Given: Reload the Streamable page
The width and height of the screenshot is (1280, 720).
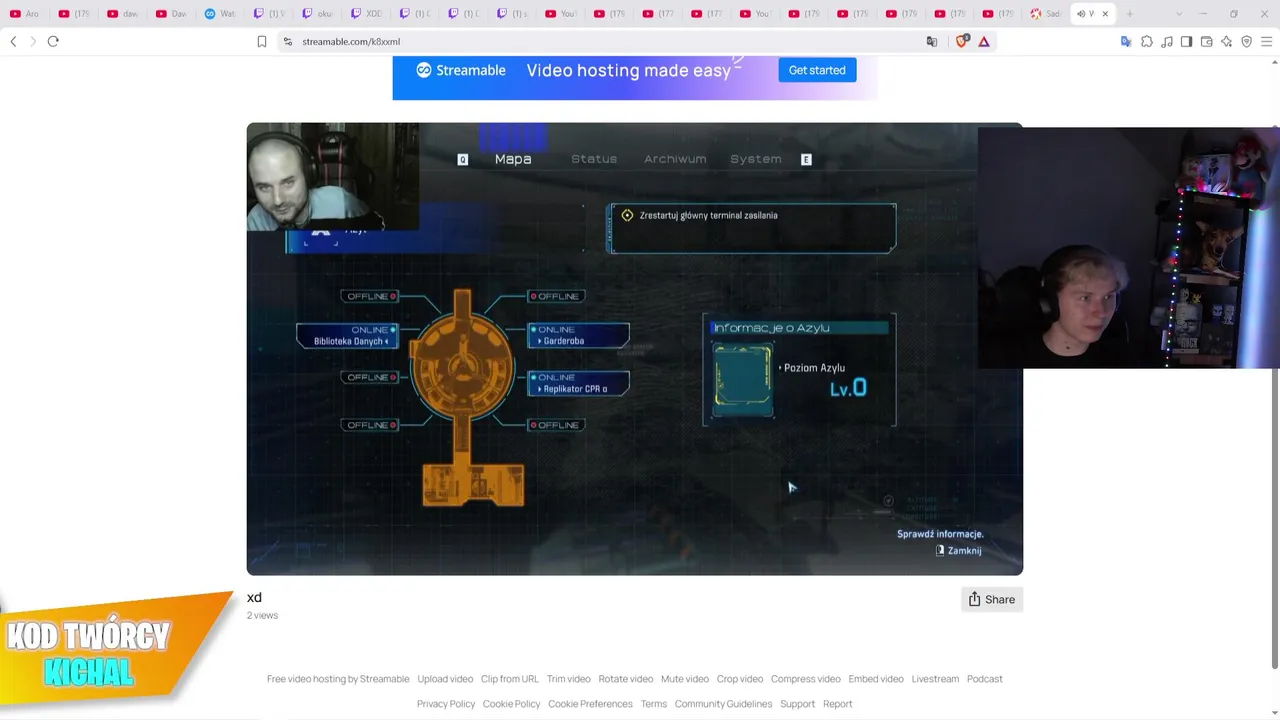Looking at the screenshot, I should point(53,41).
